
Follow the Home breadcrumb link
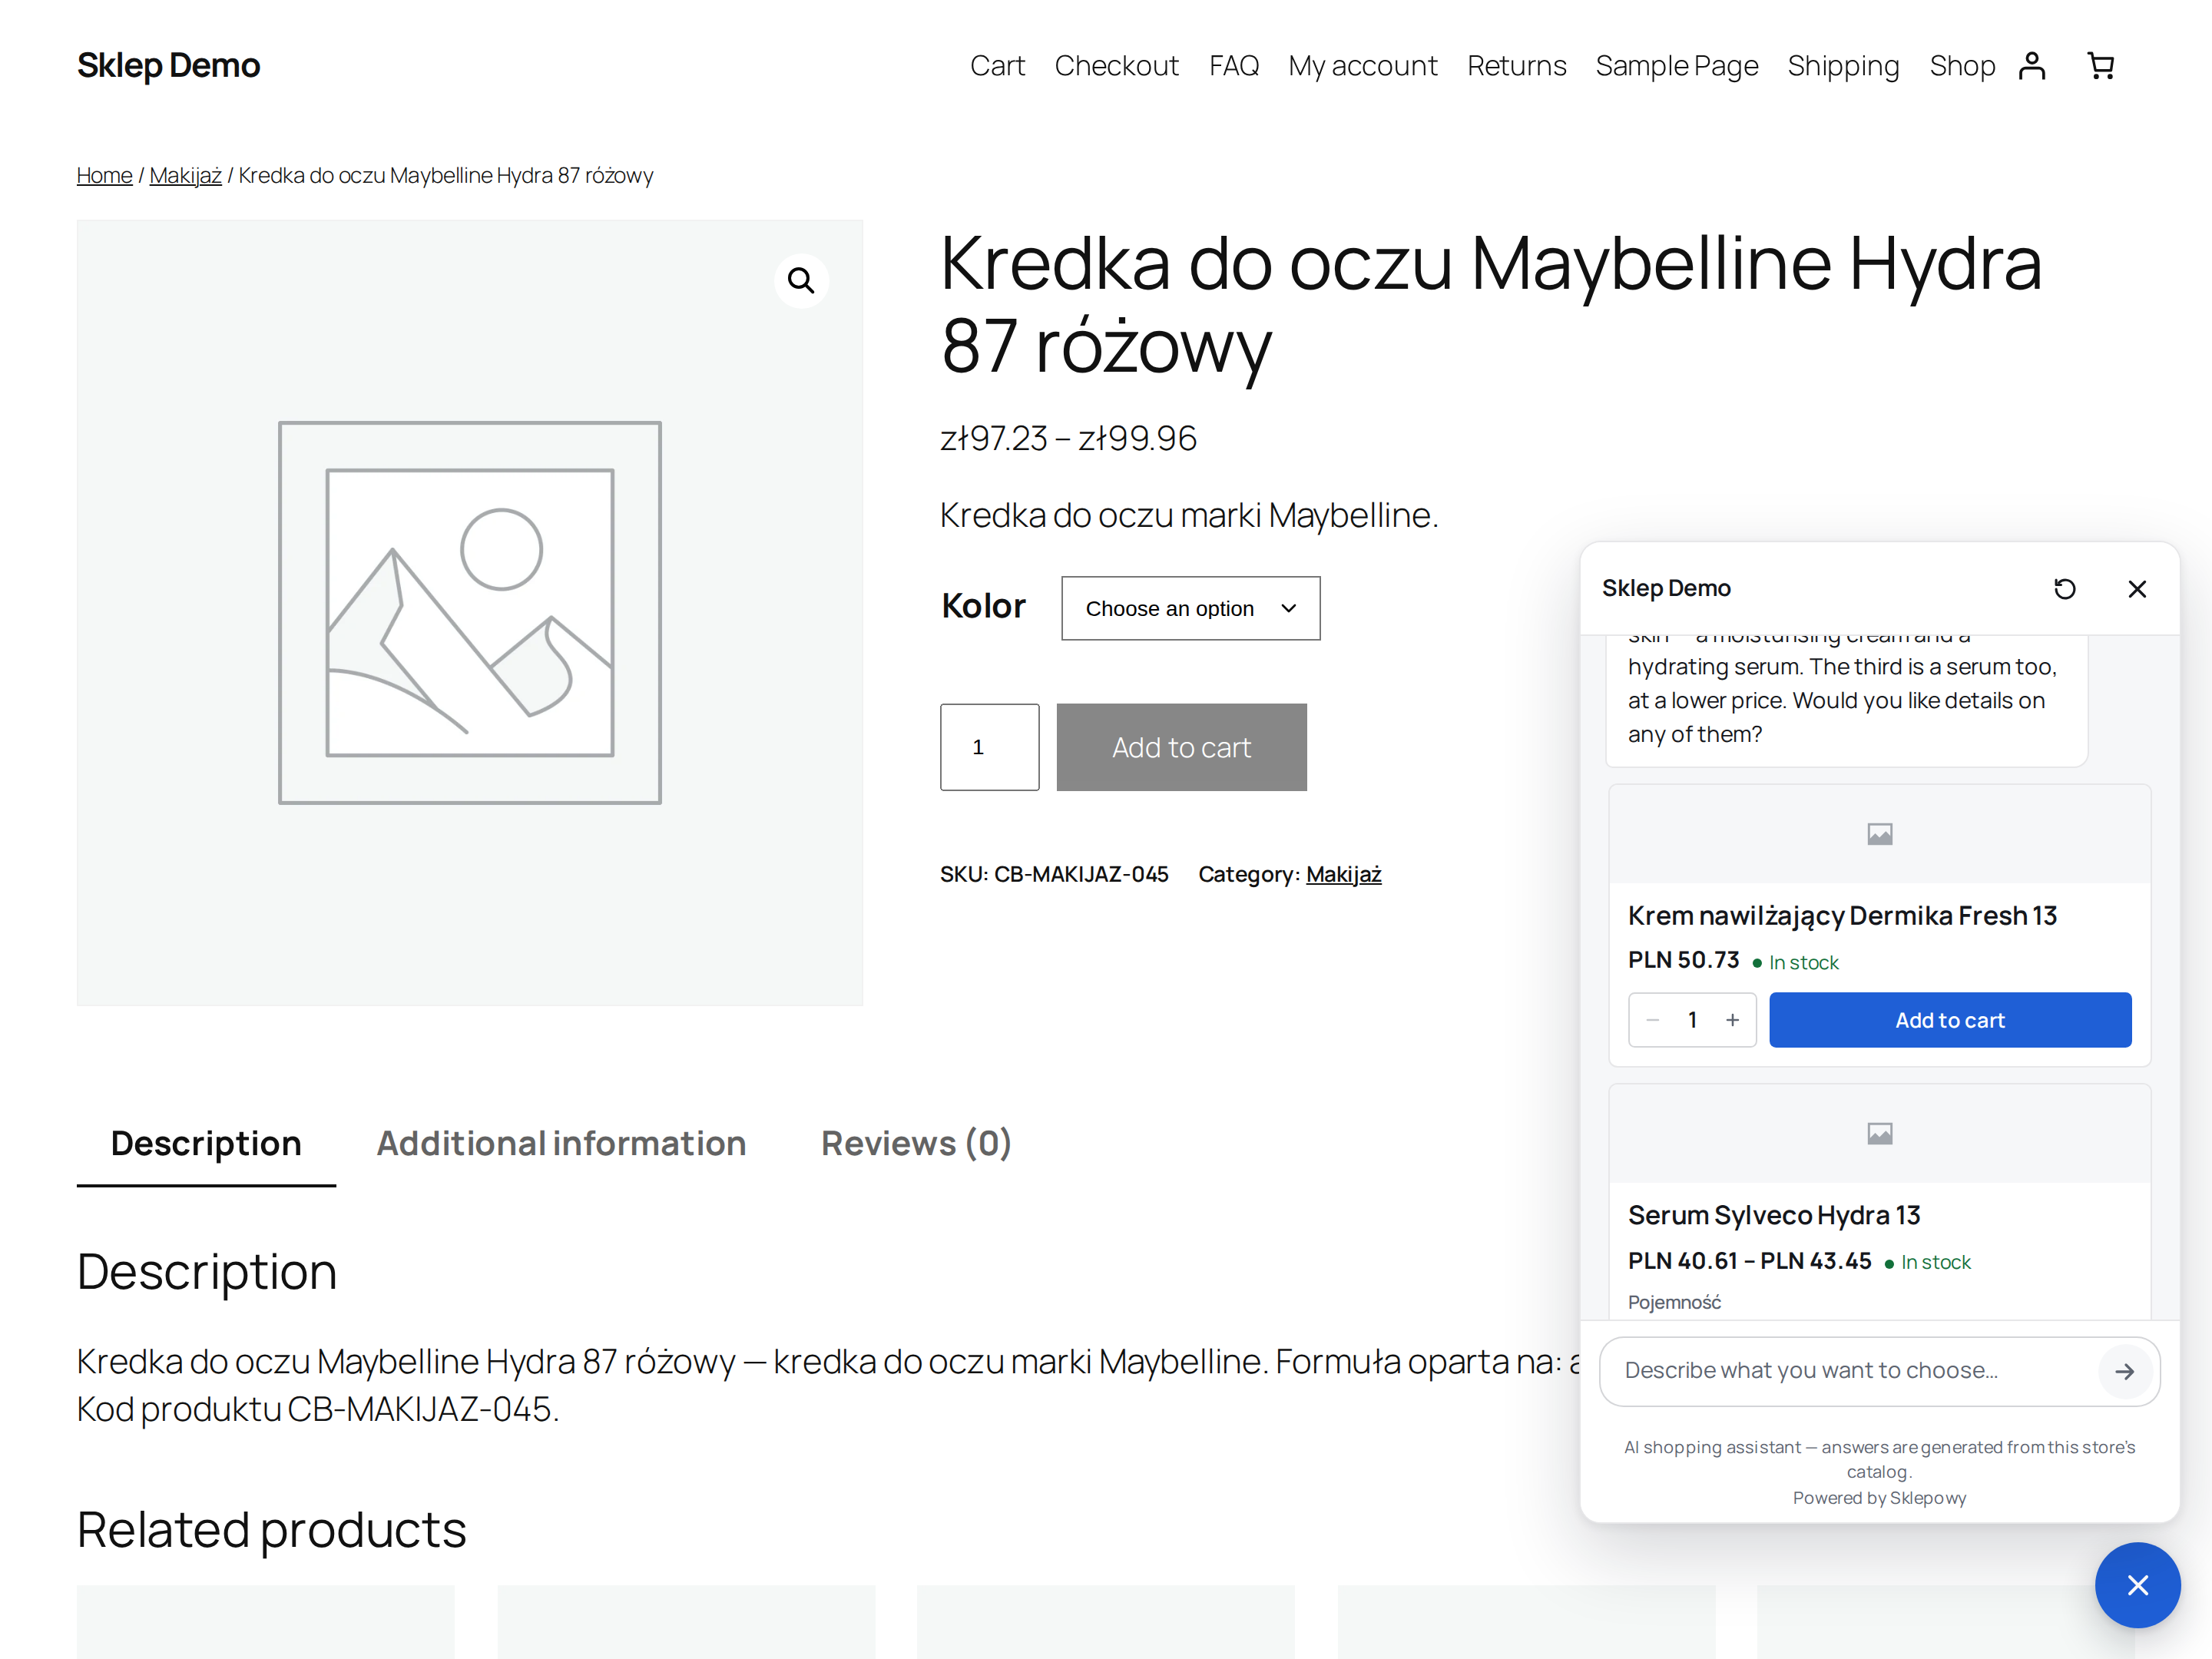[x=105, y=176]
